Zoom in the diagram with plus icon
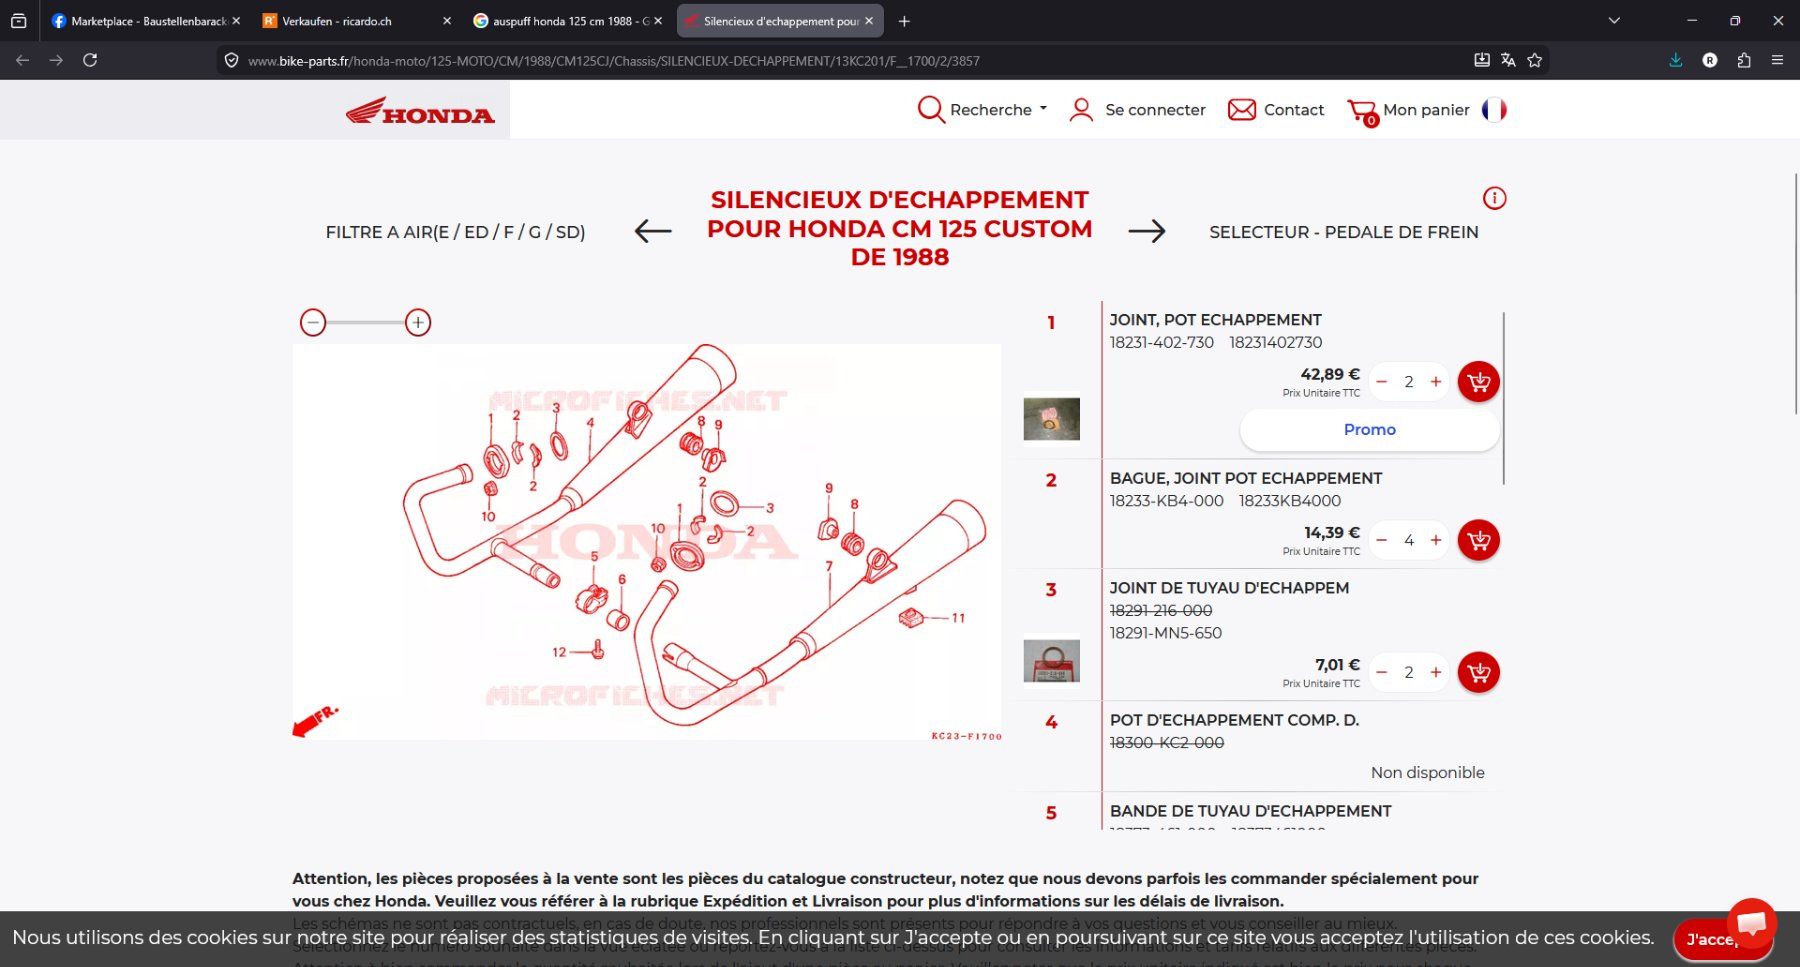 tap(418, 322)
